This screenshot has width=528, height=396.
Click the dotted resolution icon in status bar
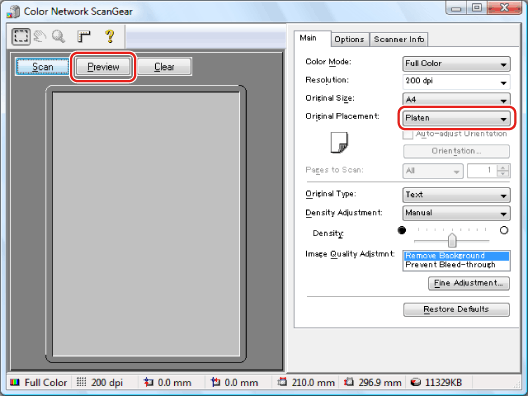click(x=81, y=382)
